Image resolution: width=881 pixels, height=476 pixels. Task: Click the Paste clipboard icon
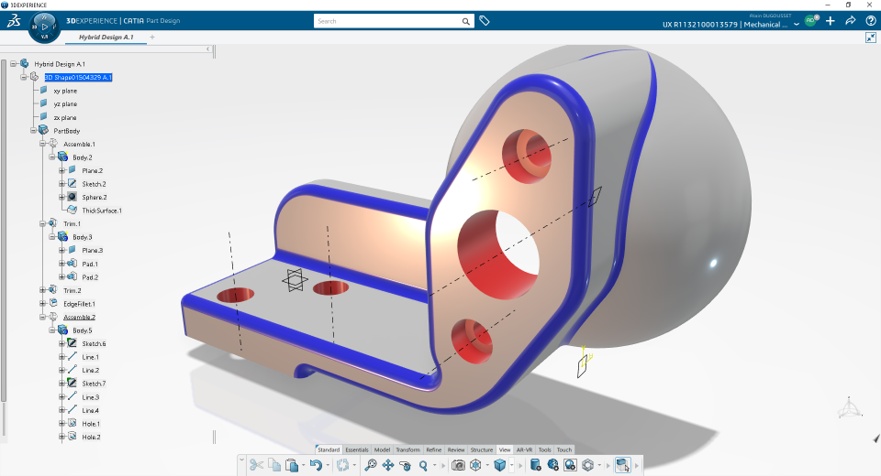point(292,465)
